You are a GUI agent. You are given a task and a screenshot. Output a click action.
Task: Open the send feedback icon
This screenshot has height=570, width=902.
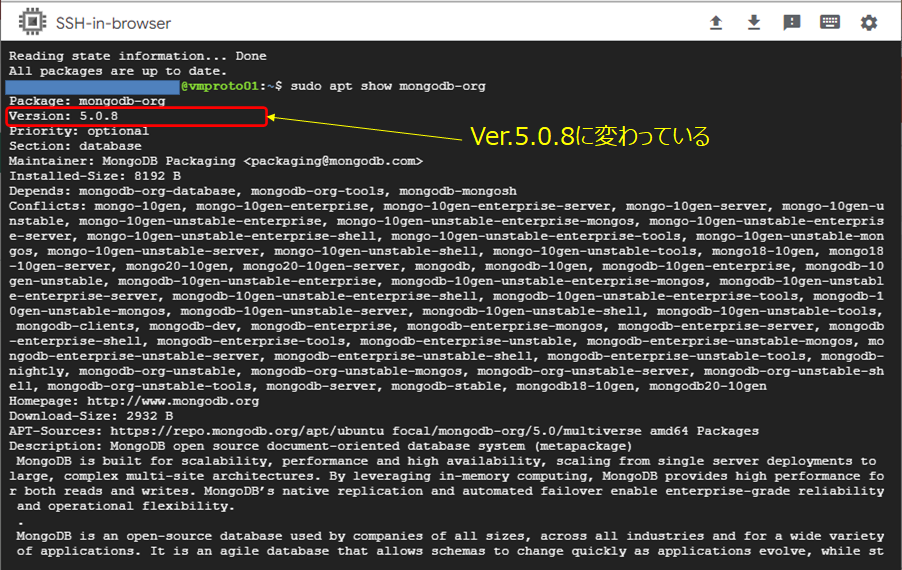pos(792,22)
